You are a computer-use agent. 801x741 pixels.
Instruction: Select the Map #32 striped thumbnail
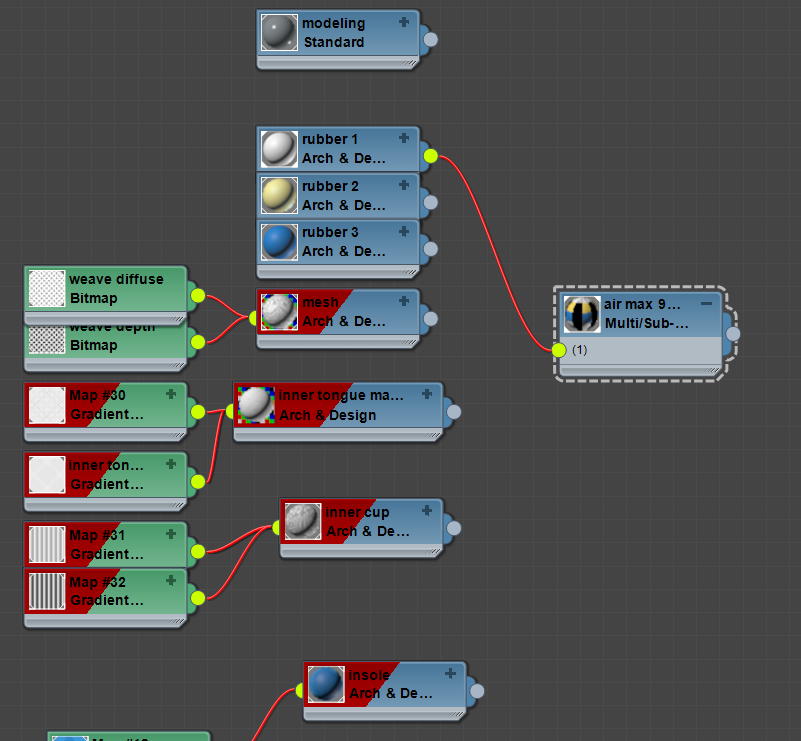tap(46, 591)
